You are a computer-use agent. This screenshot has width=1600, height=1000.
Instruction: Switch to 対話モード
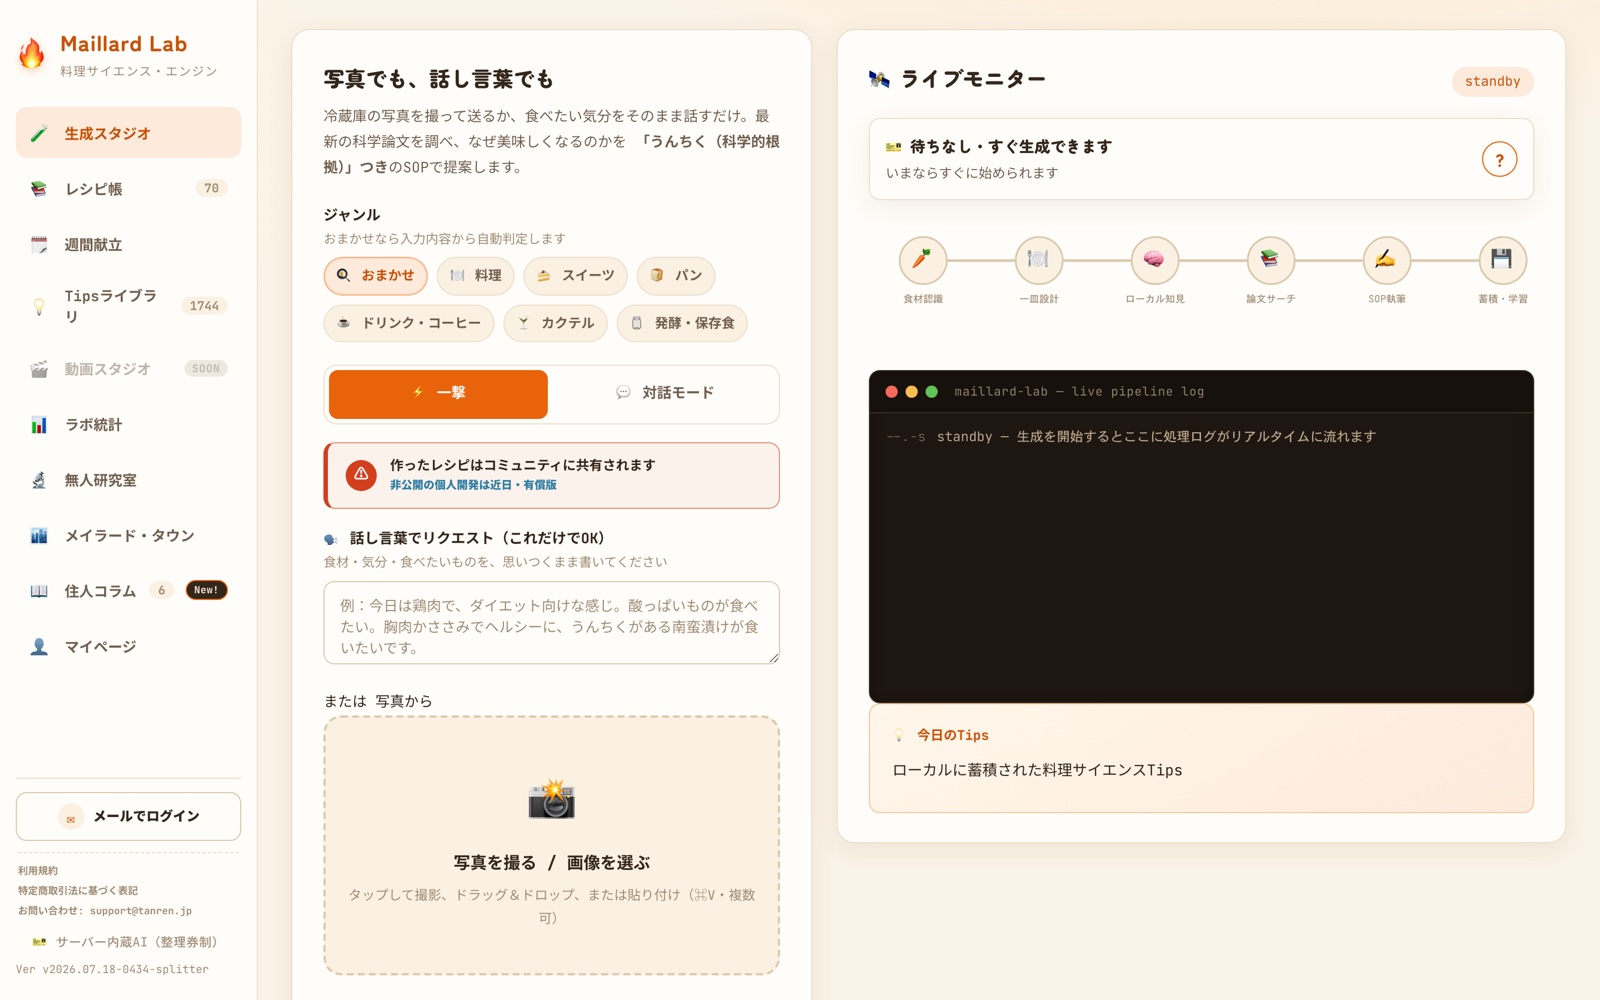pos(664,394)
